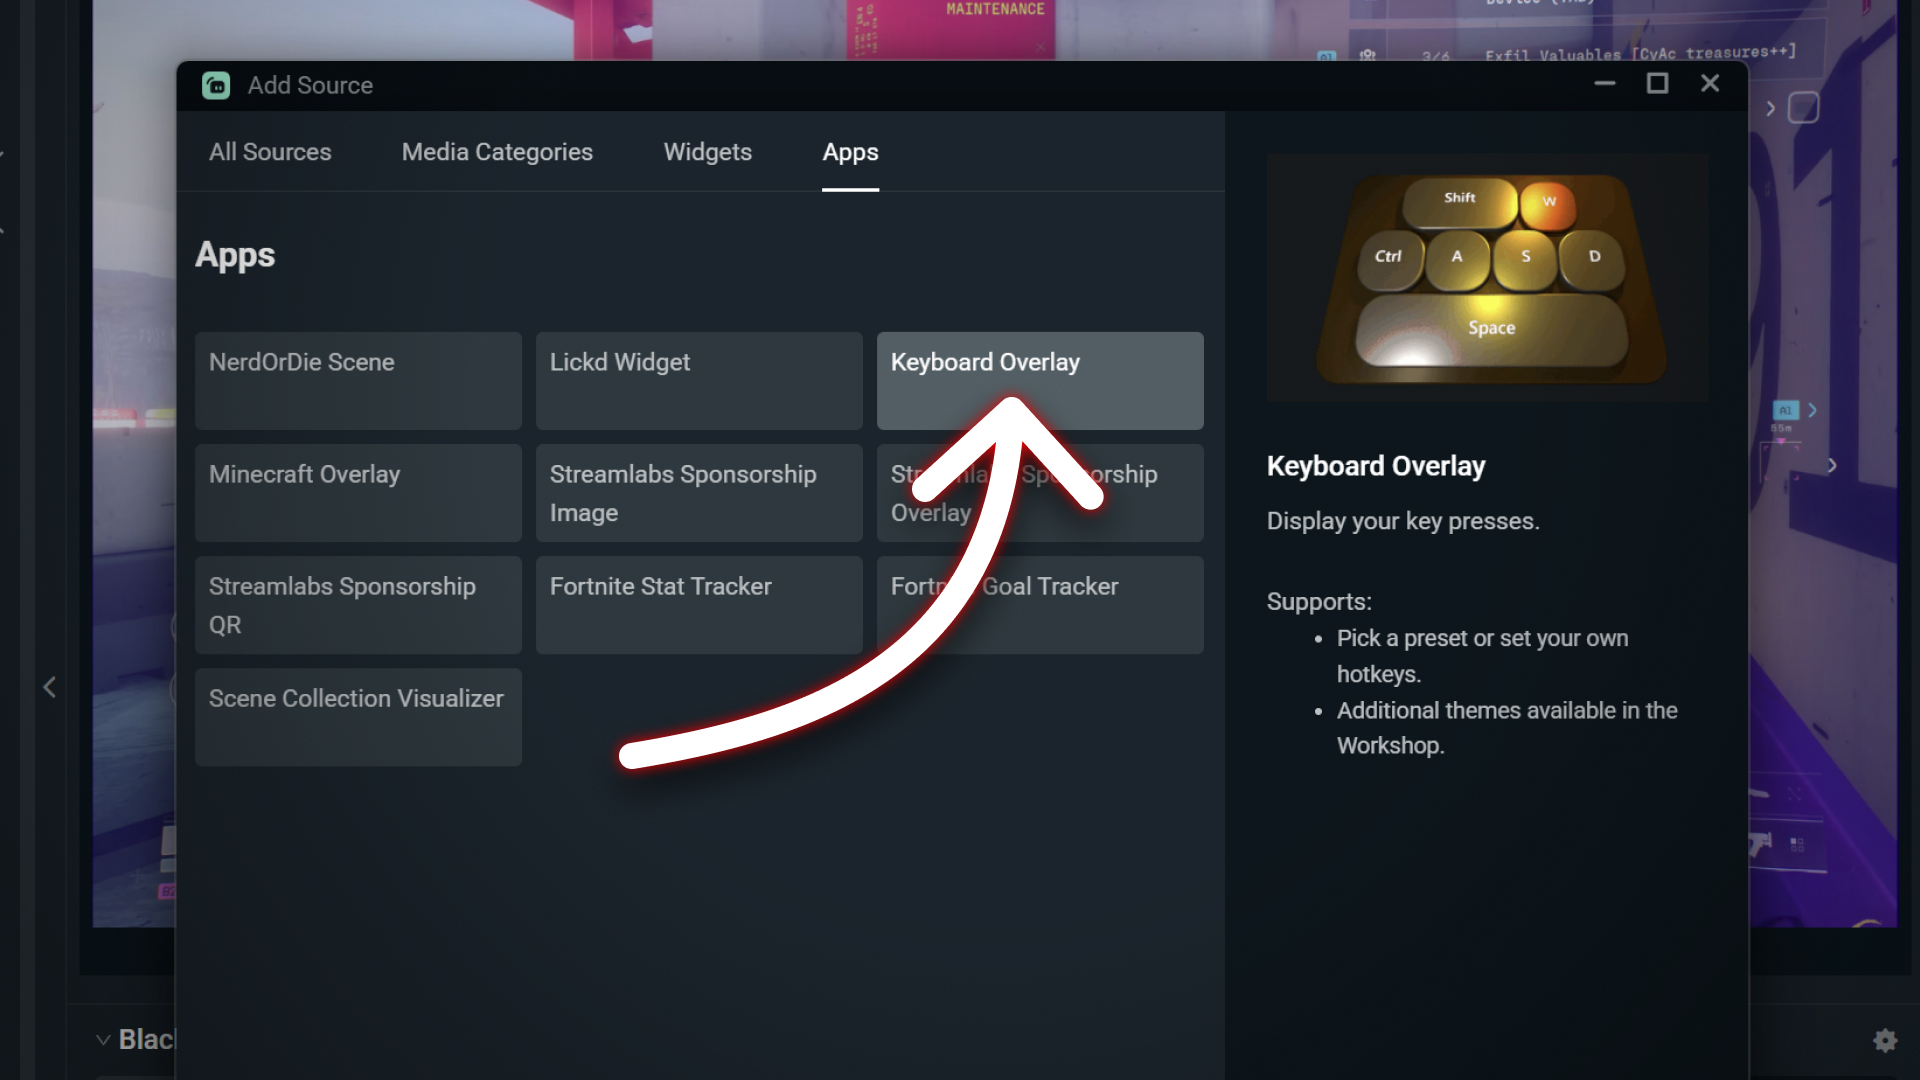1920x1080 pixels.
Task: Collapse the Black section at bottom left
Action: pos(104,1039)
